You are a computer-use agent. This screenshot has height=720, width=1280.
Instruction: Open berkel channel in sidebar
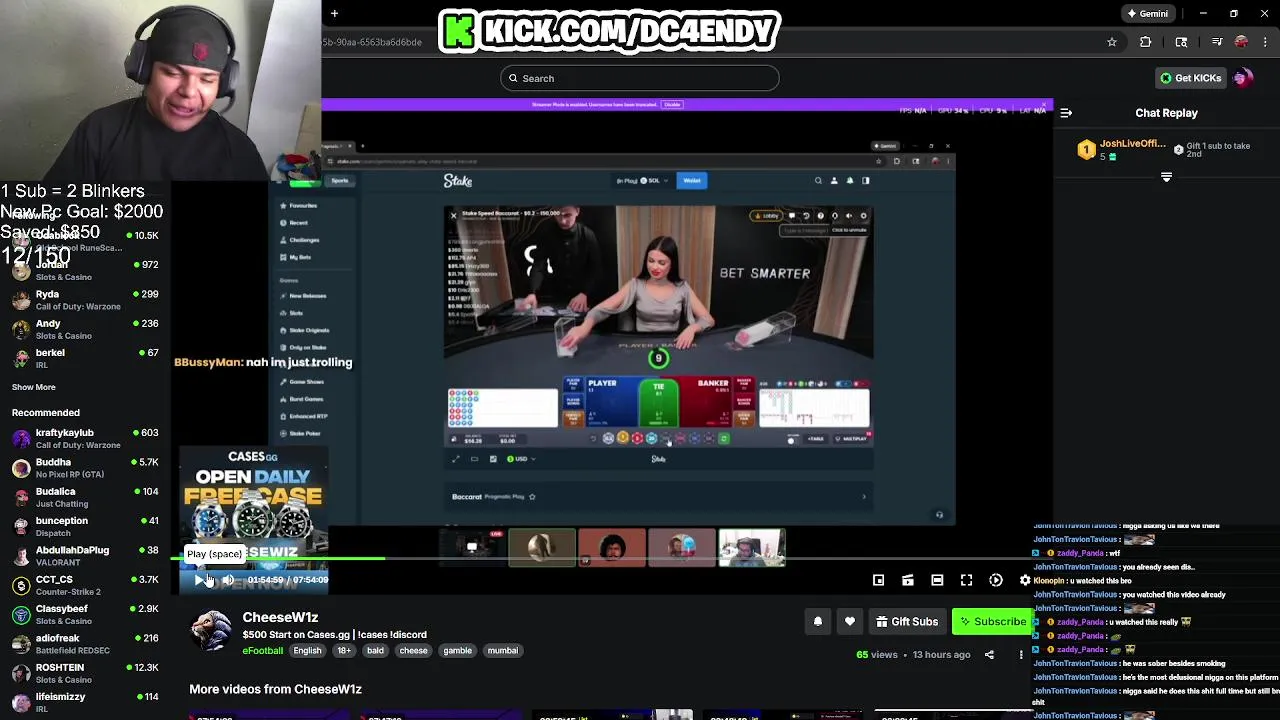point(85,358)
